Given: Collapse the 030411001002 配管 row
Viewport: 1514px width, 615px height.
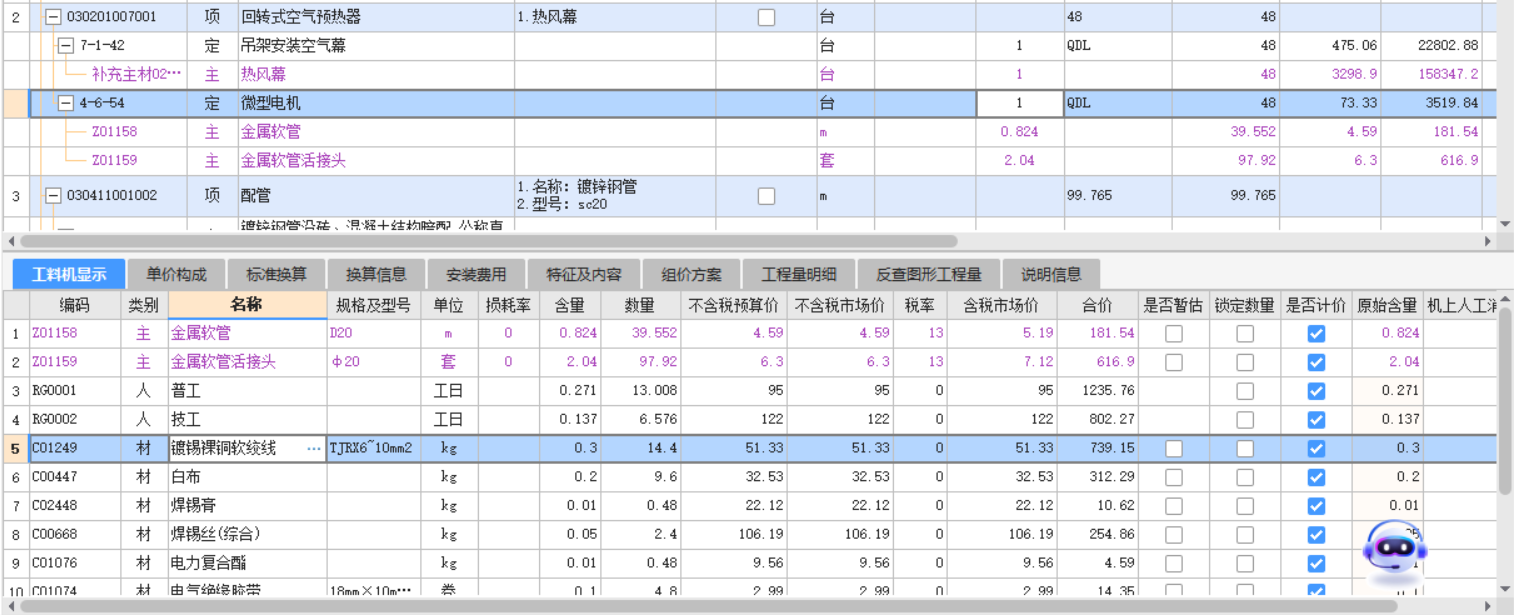Looking at the screenshot, I should coord(53,196).
